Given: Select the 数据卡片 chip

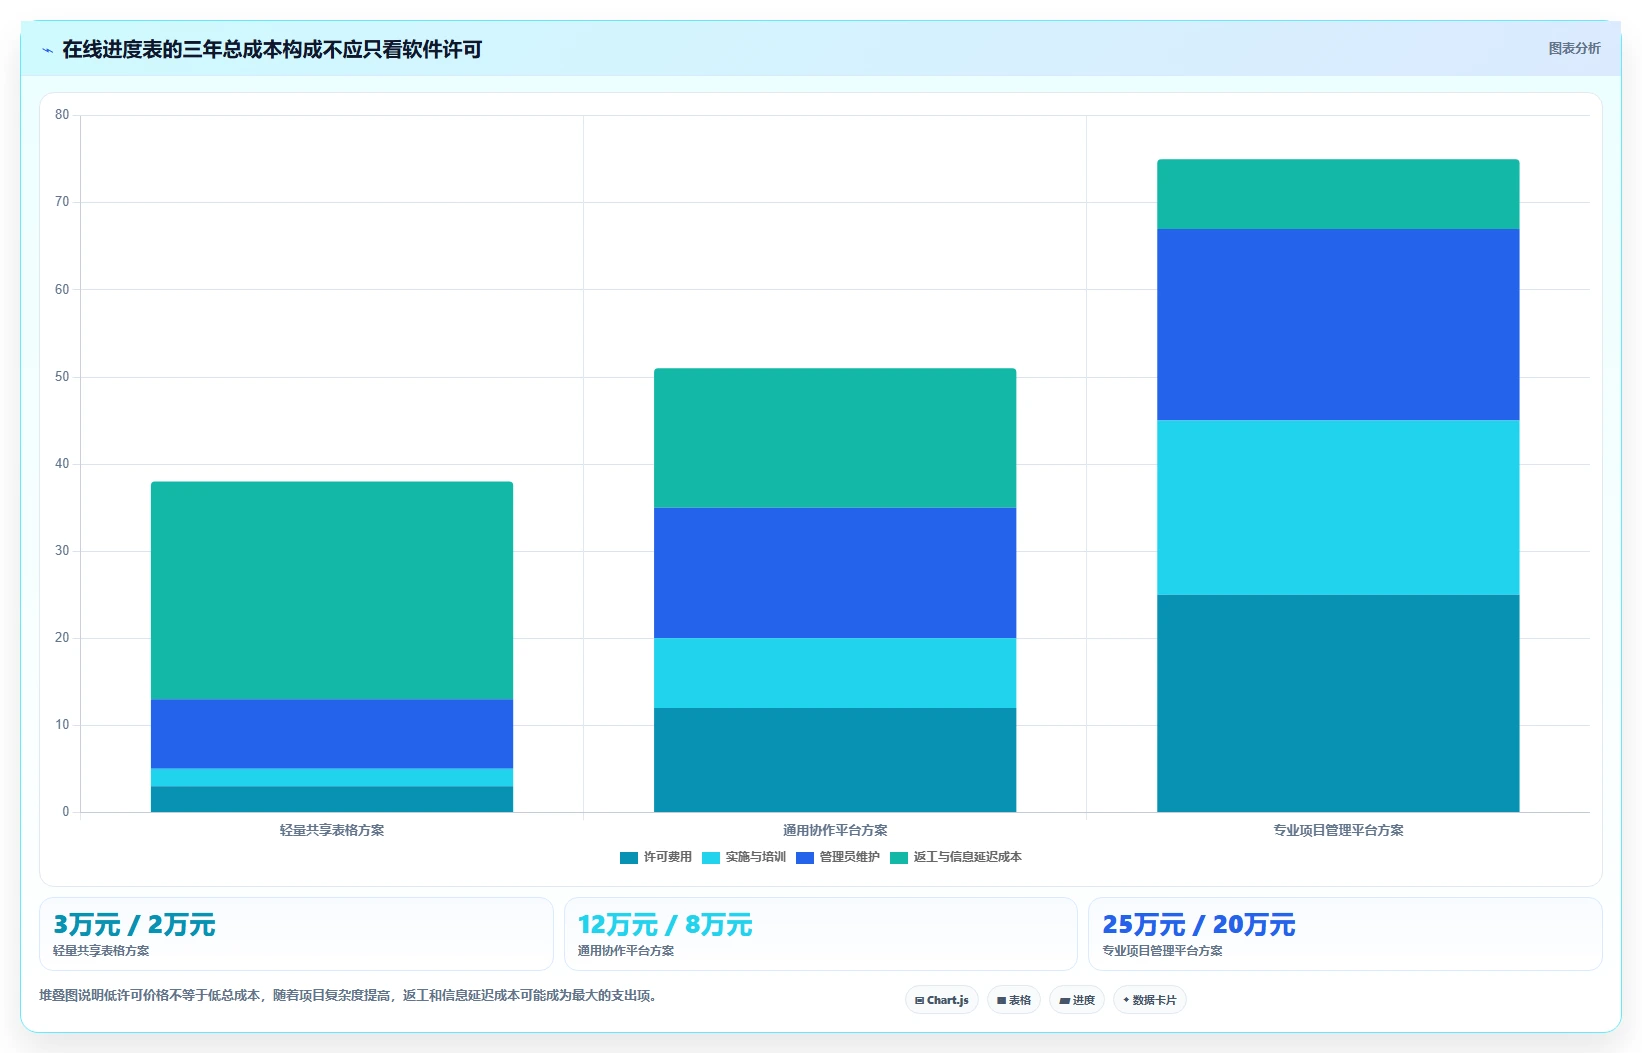Looking at the screenshot, I should coord(1150,1000).
